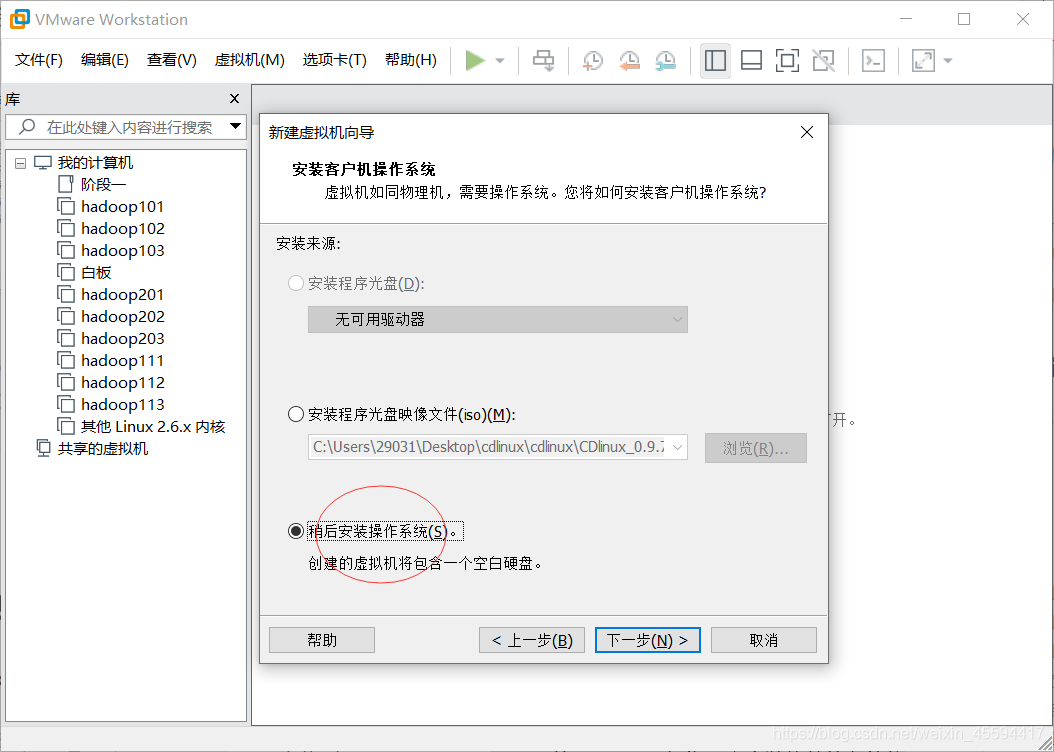
Task: Open the 选项卡(T) menu
Action: (x=335, y=60)
